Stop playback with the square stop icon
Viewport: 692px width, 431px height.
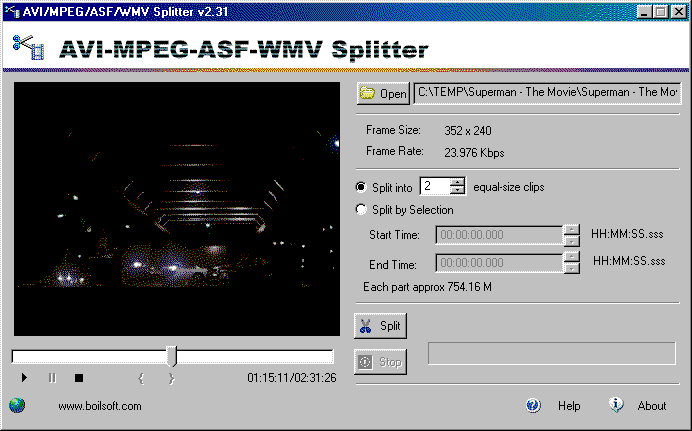click(x=79, y=378)
